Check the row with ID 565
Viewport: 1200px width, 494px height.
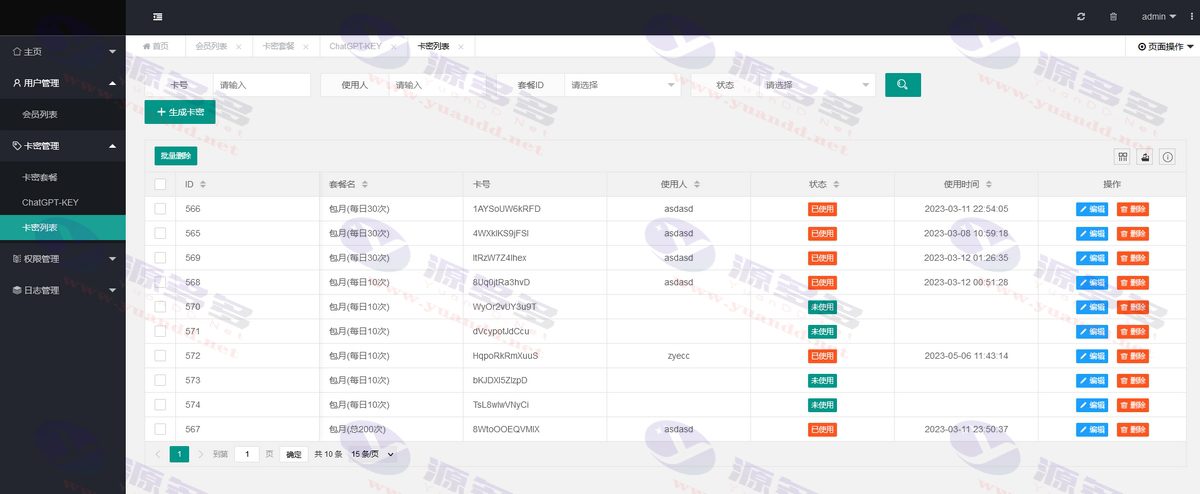(160, 233)
